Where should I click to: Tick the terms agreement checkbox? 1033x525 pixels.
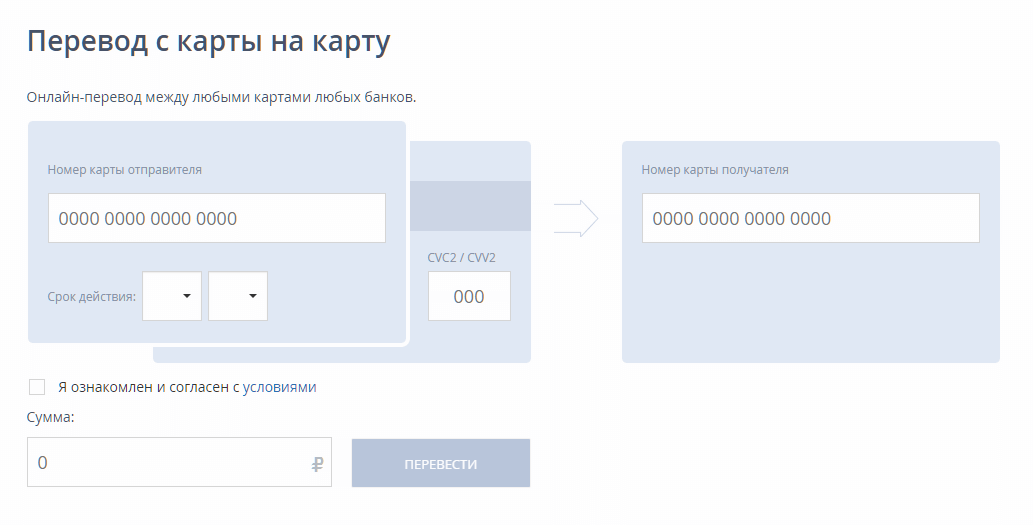click(x=37, y=387)
